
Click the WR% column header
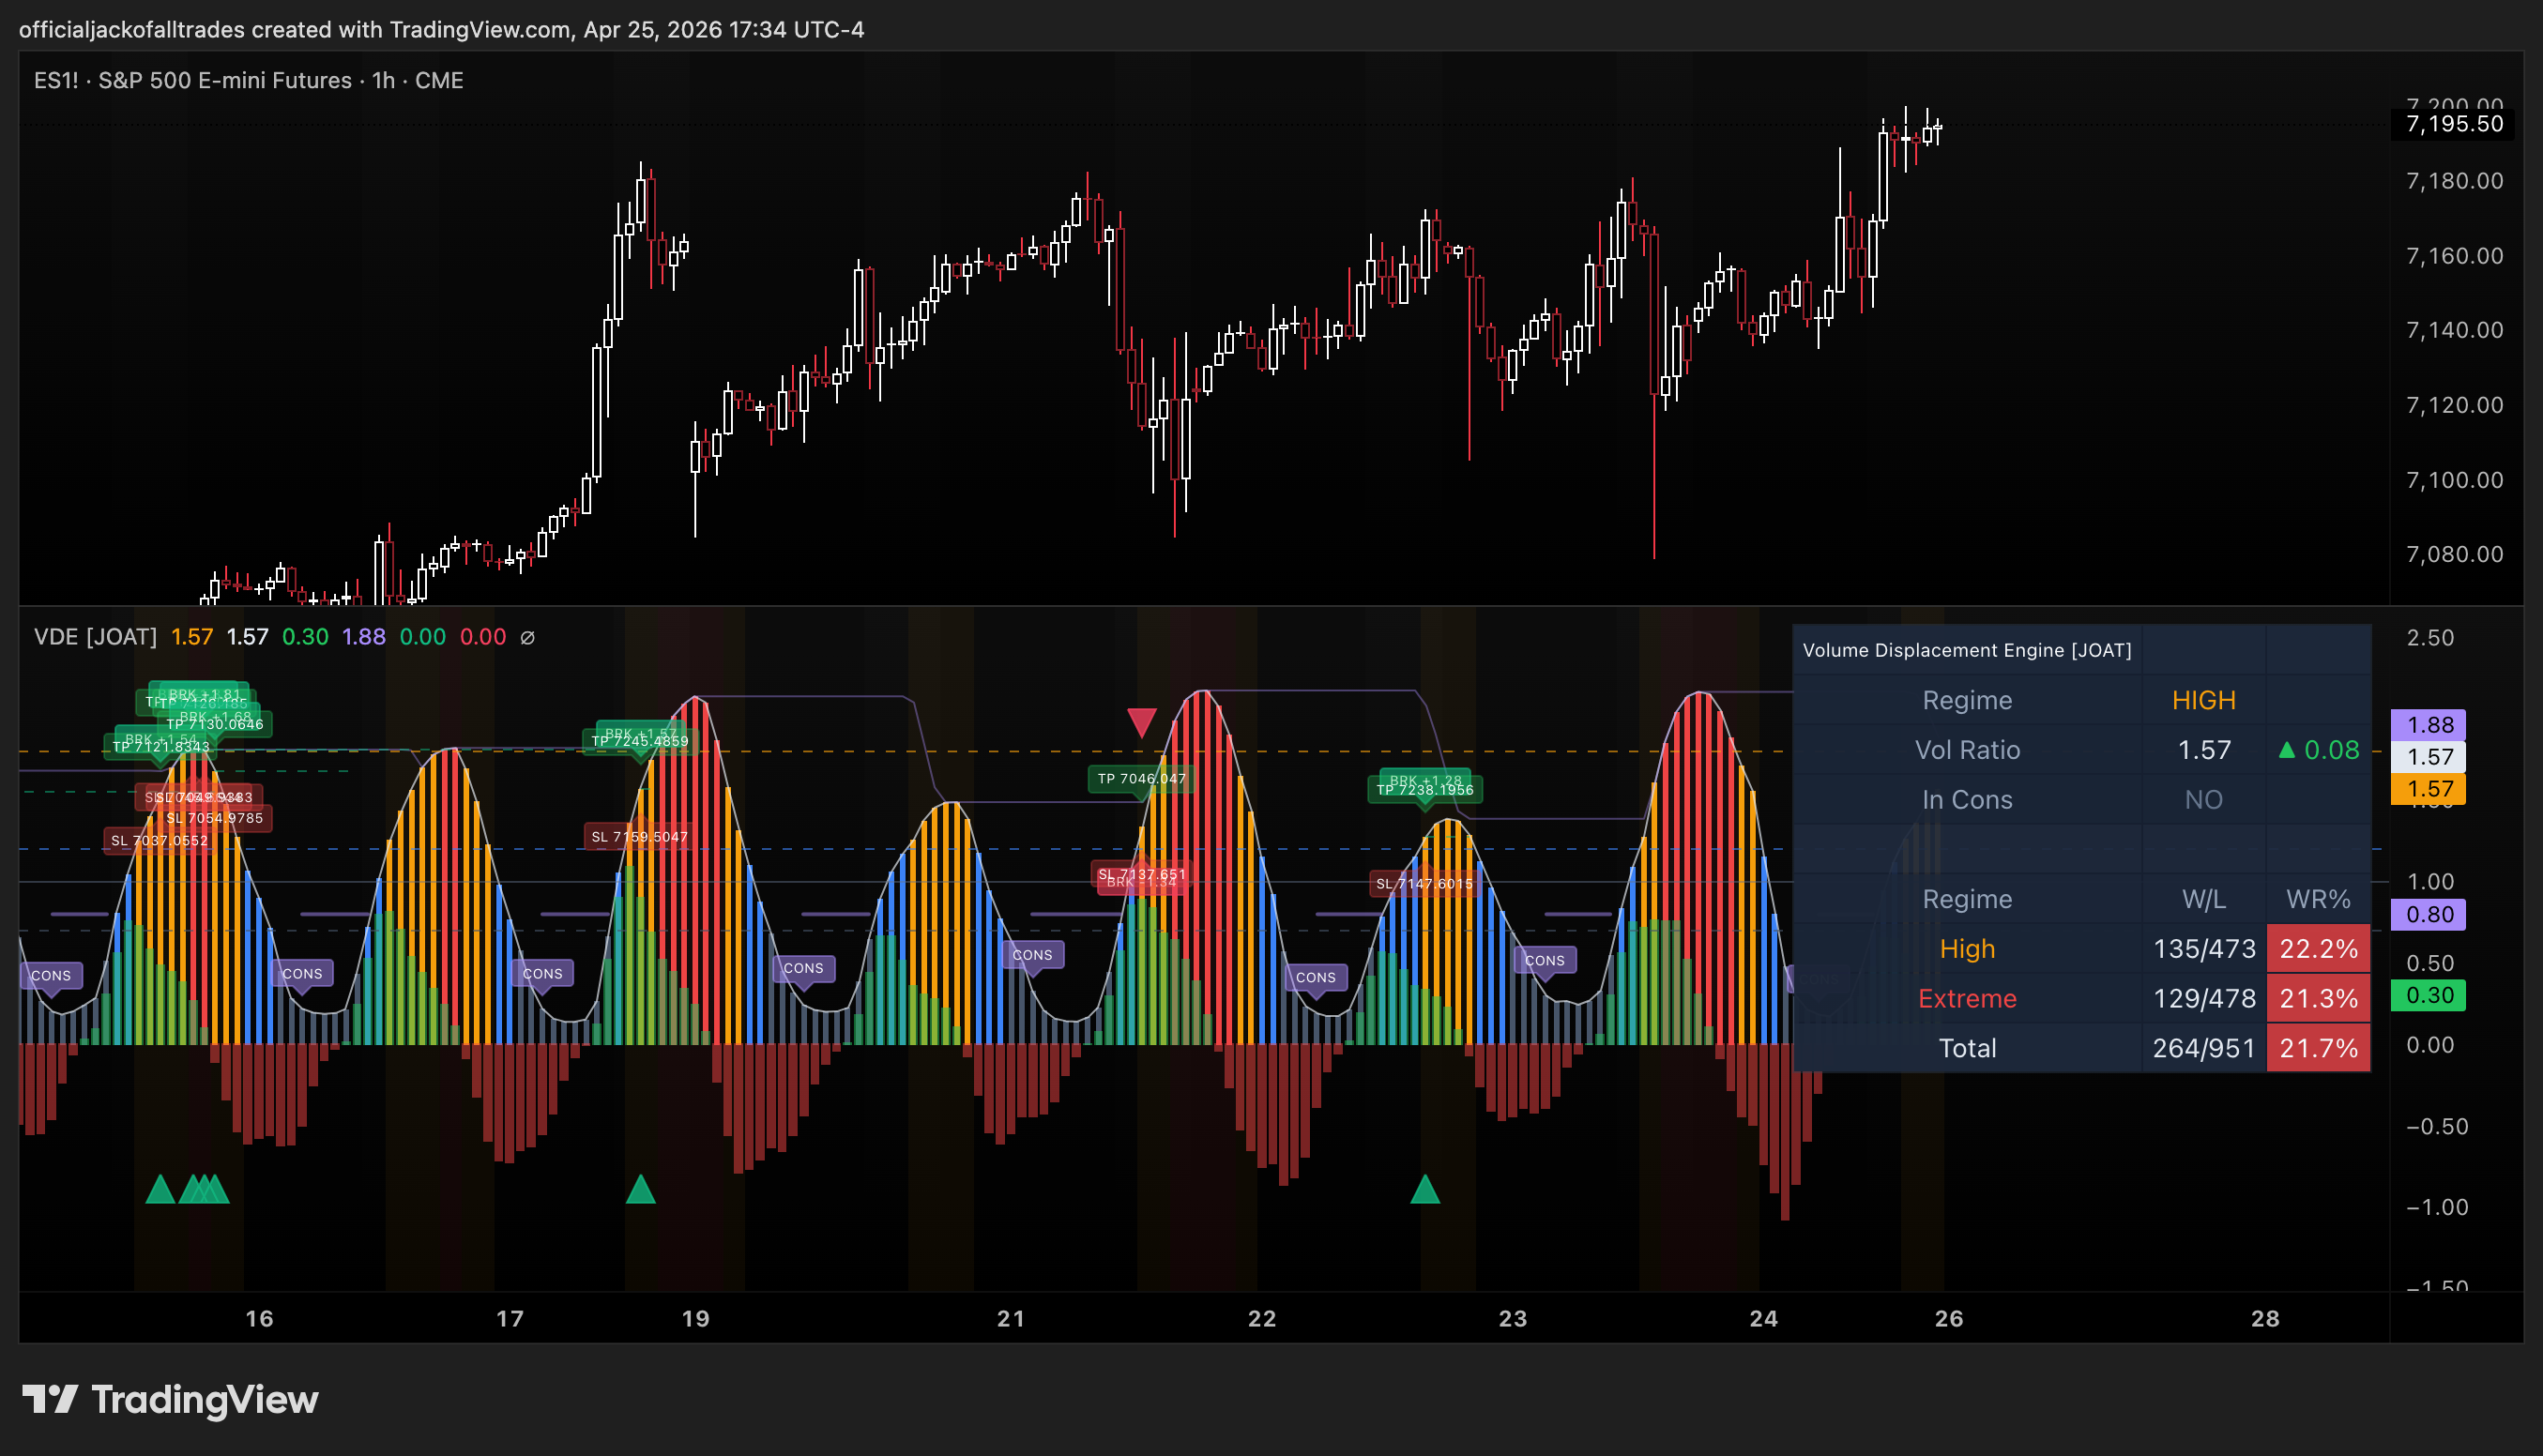click(x=2318, y=899)
